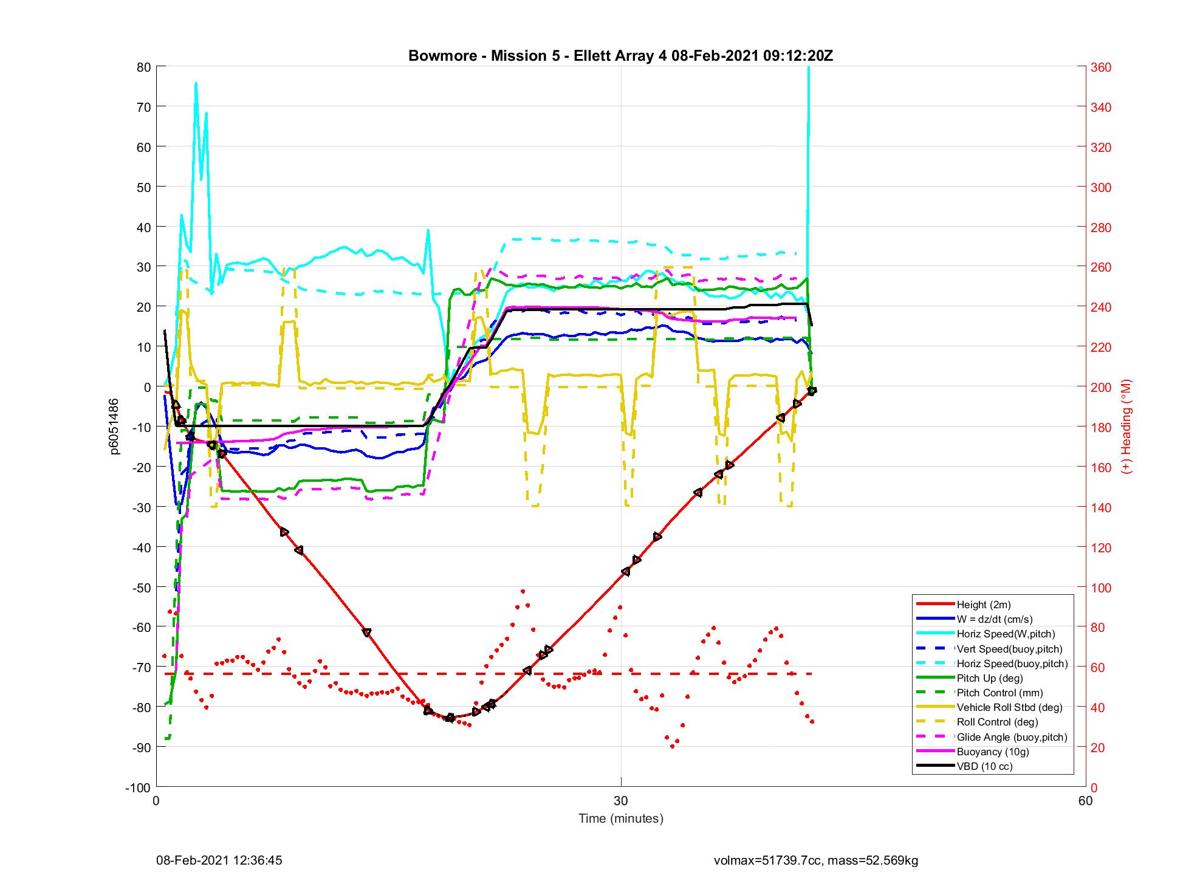Click the left y-axis tick label '-80'

141,707
